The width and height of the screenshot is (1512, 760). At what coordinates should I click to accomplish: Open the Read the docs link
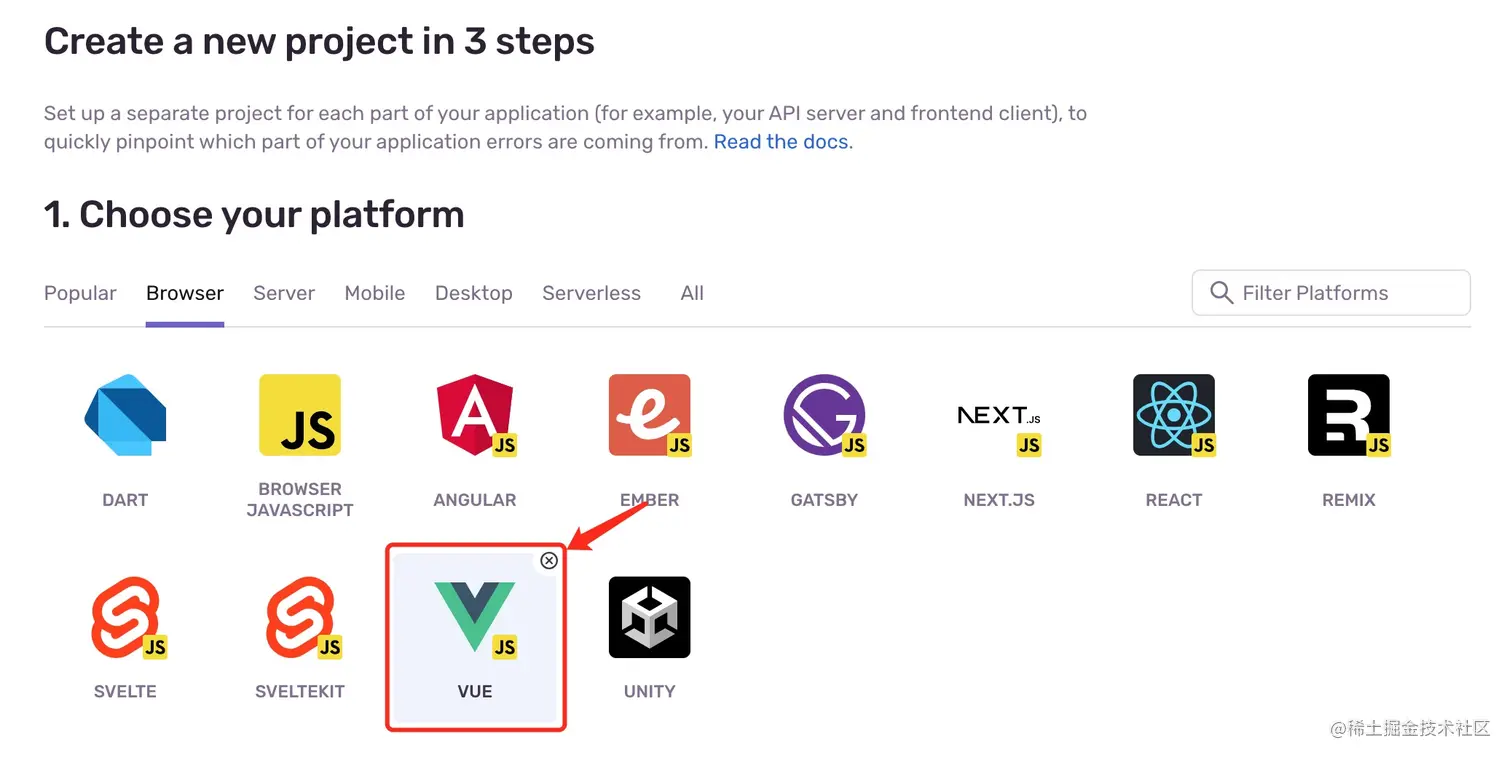pyautogui.click(x=781, y=141)
